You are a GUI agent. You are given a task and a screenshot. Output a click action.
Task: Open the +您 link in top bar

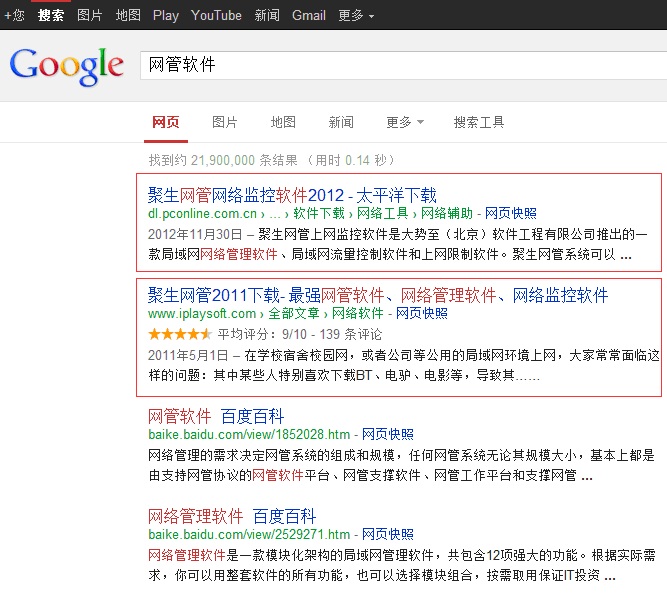click(x=14, y=15)
